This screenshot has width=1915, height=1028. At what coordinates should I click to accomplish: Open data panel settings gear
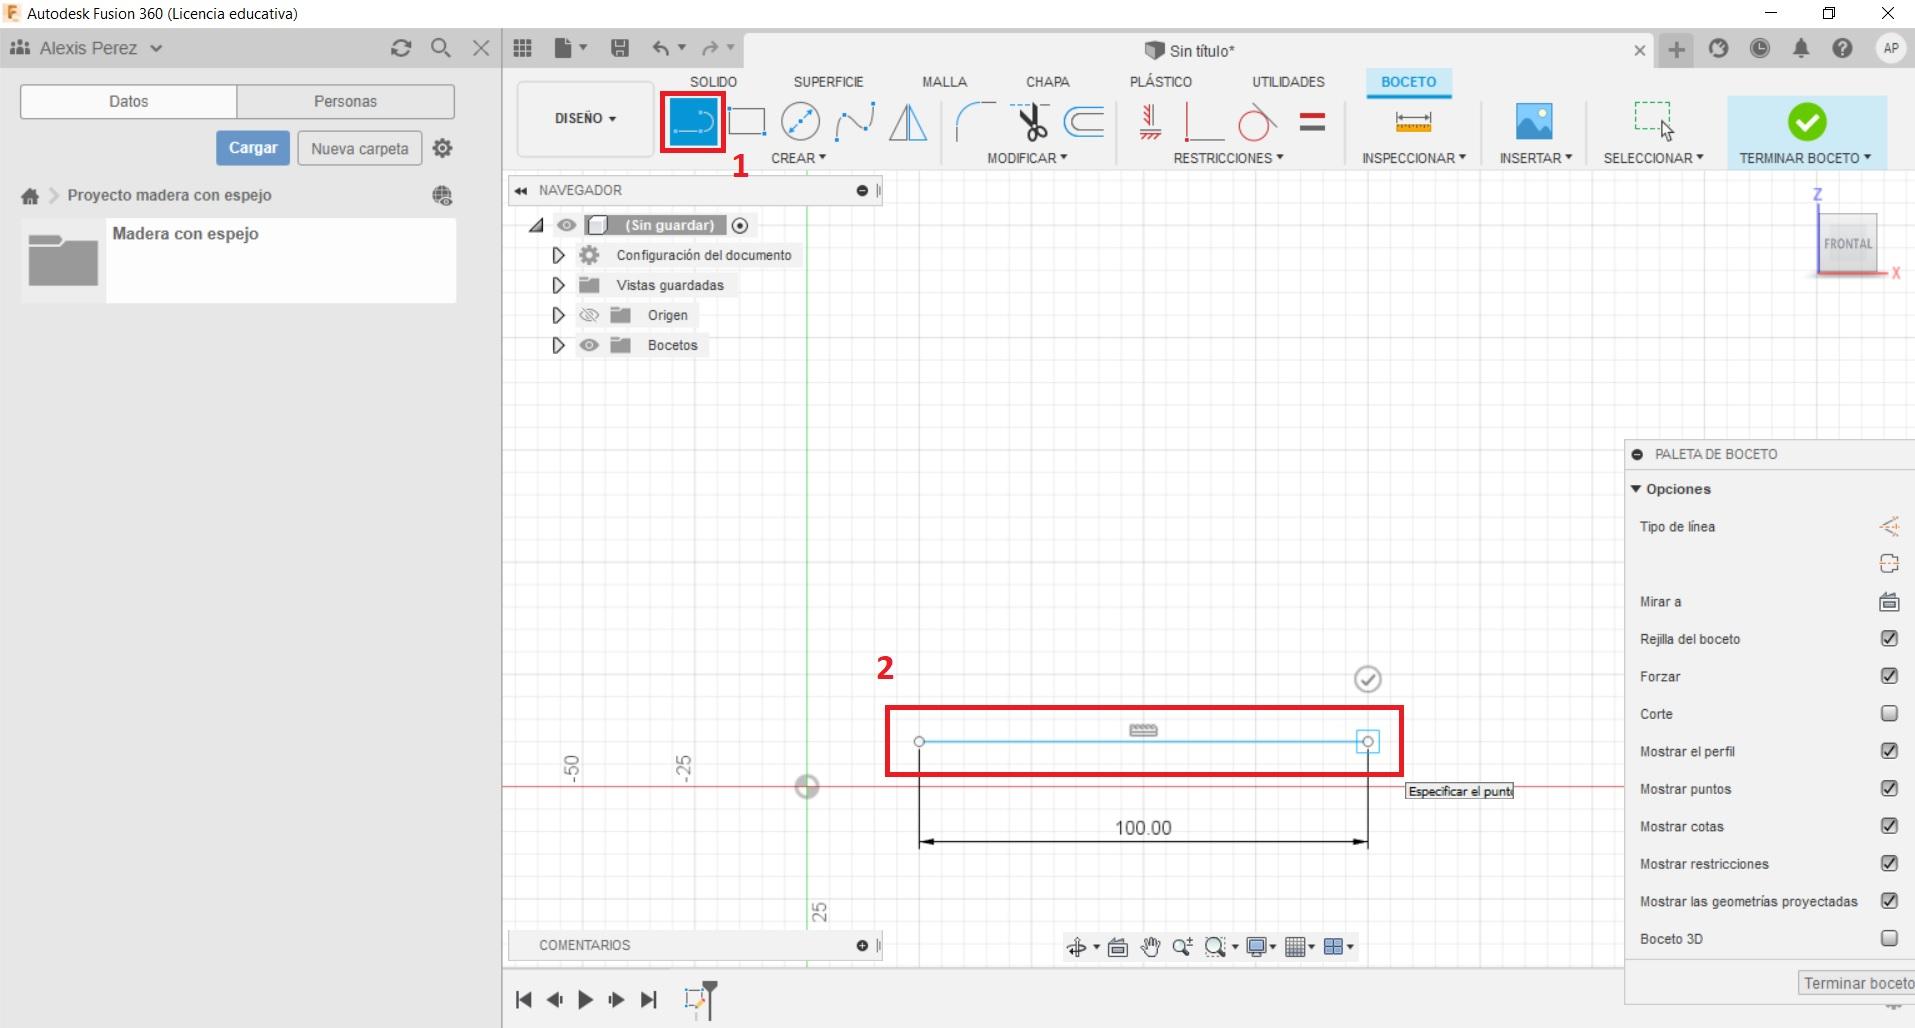pos(442,148)
